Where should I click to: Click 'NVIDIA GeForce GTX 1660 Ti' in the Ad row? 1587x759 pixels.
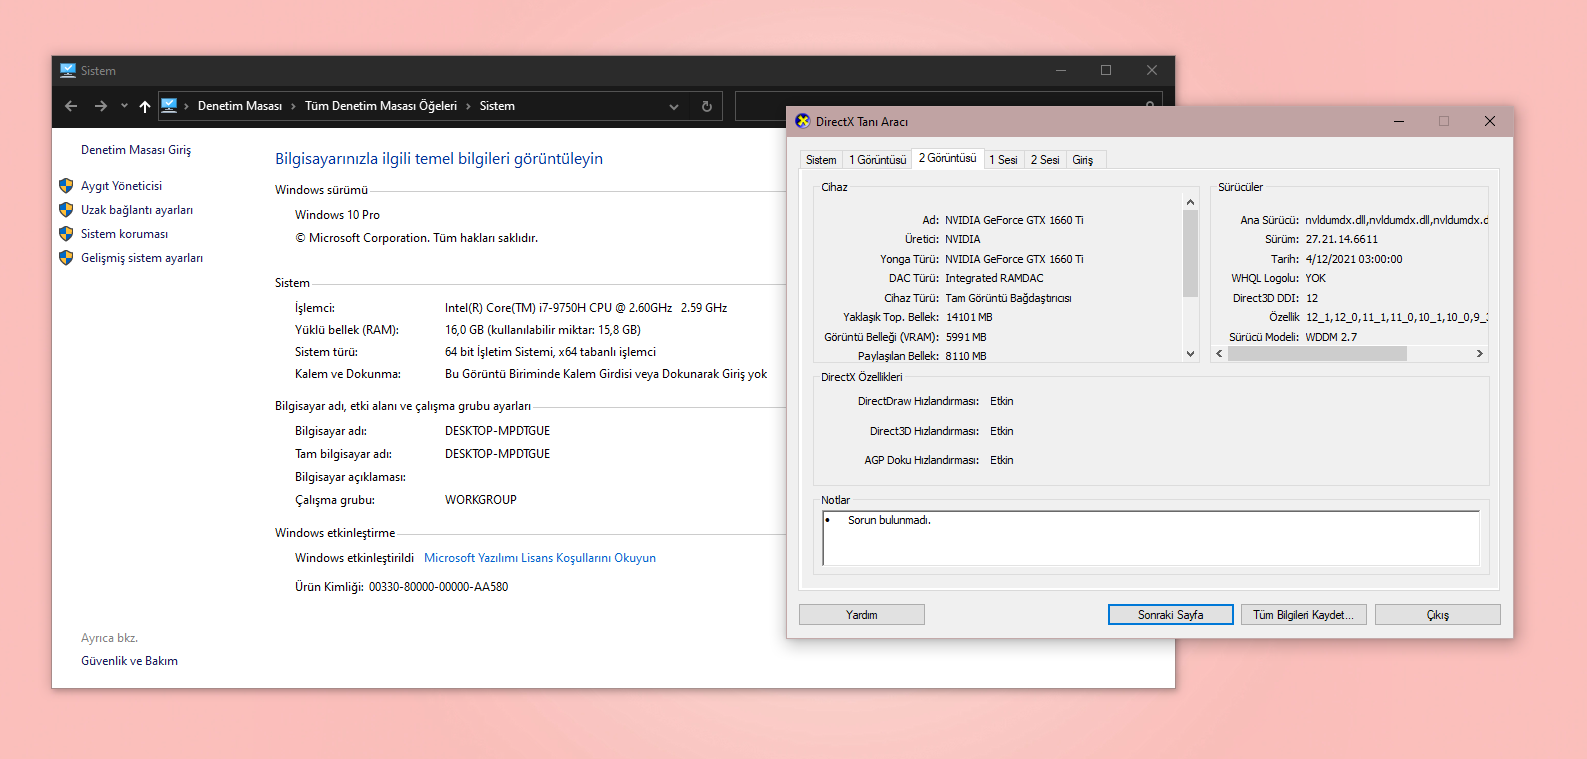coord(1014,220)
